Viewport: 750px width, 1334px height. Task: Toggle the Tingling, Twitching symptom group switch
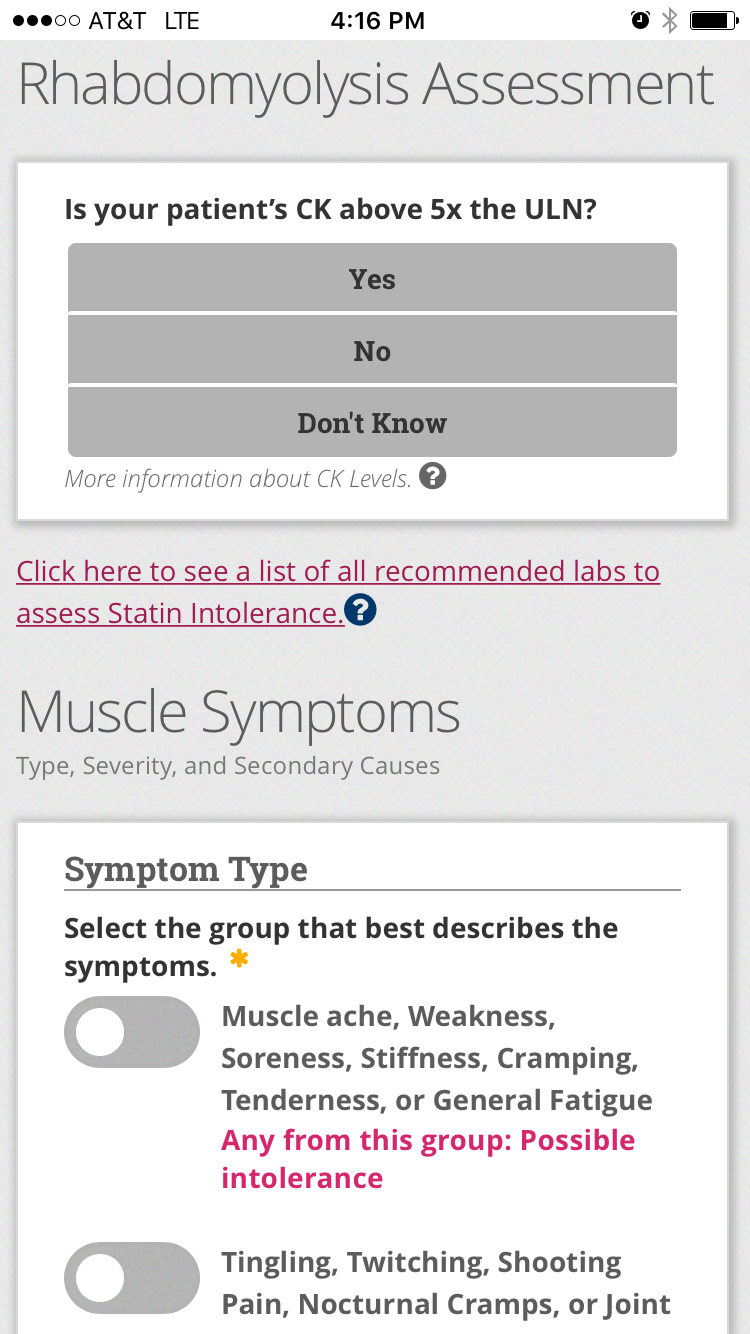click(132, 1278)
